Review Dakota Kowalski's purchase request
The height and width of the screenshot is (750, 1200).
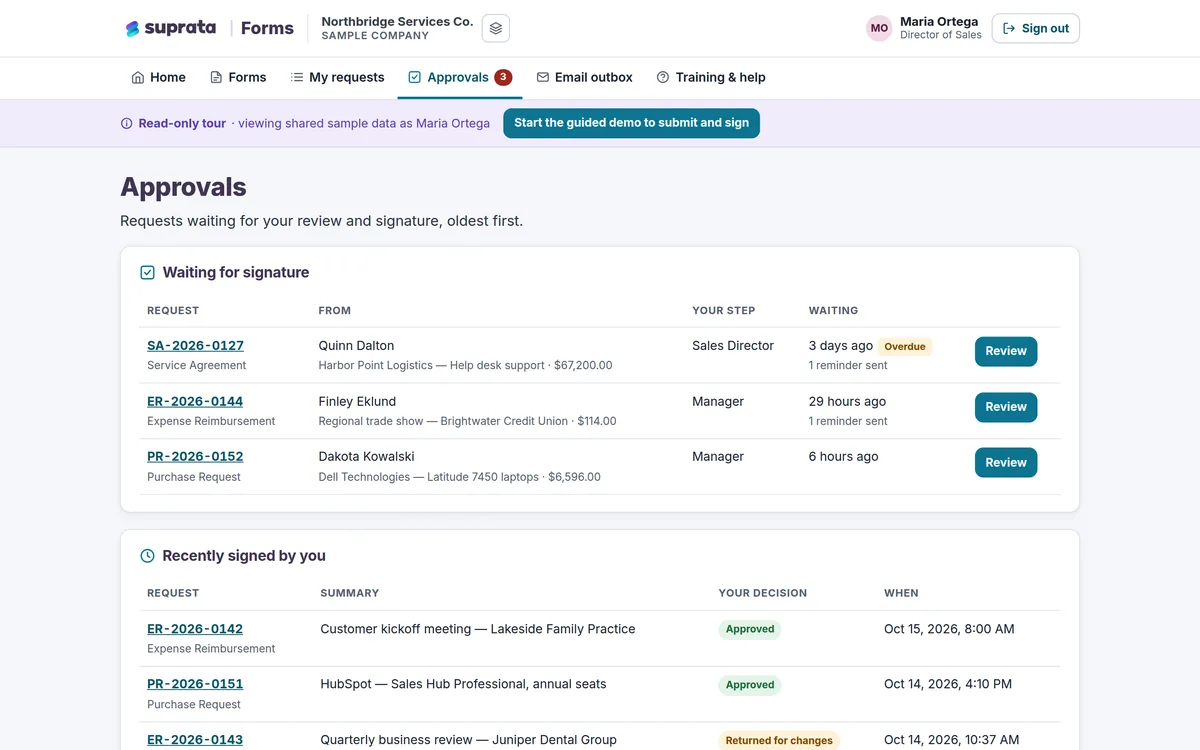tap(1006, 462)
